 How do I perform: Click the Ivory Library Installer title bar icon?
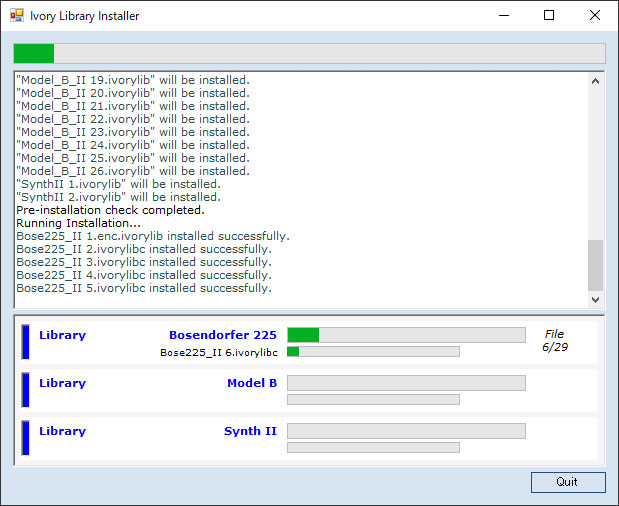tap(17, 16)
